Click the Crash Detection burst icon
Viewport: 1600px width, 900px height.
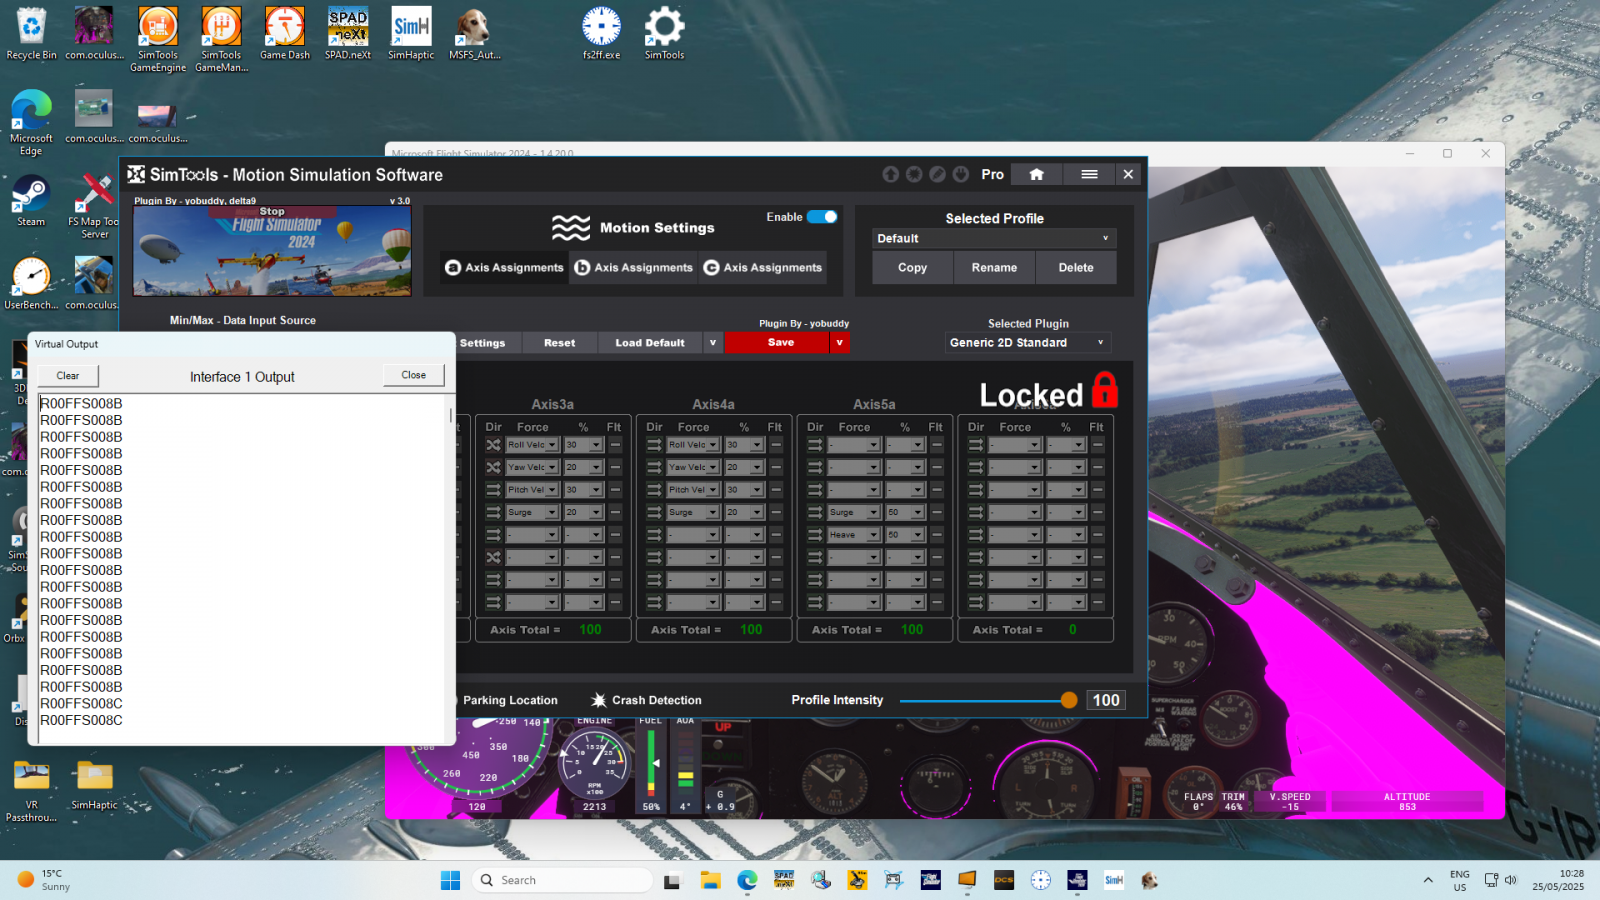[x=598, y=700]
